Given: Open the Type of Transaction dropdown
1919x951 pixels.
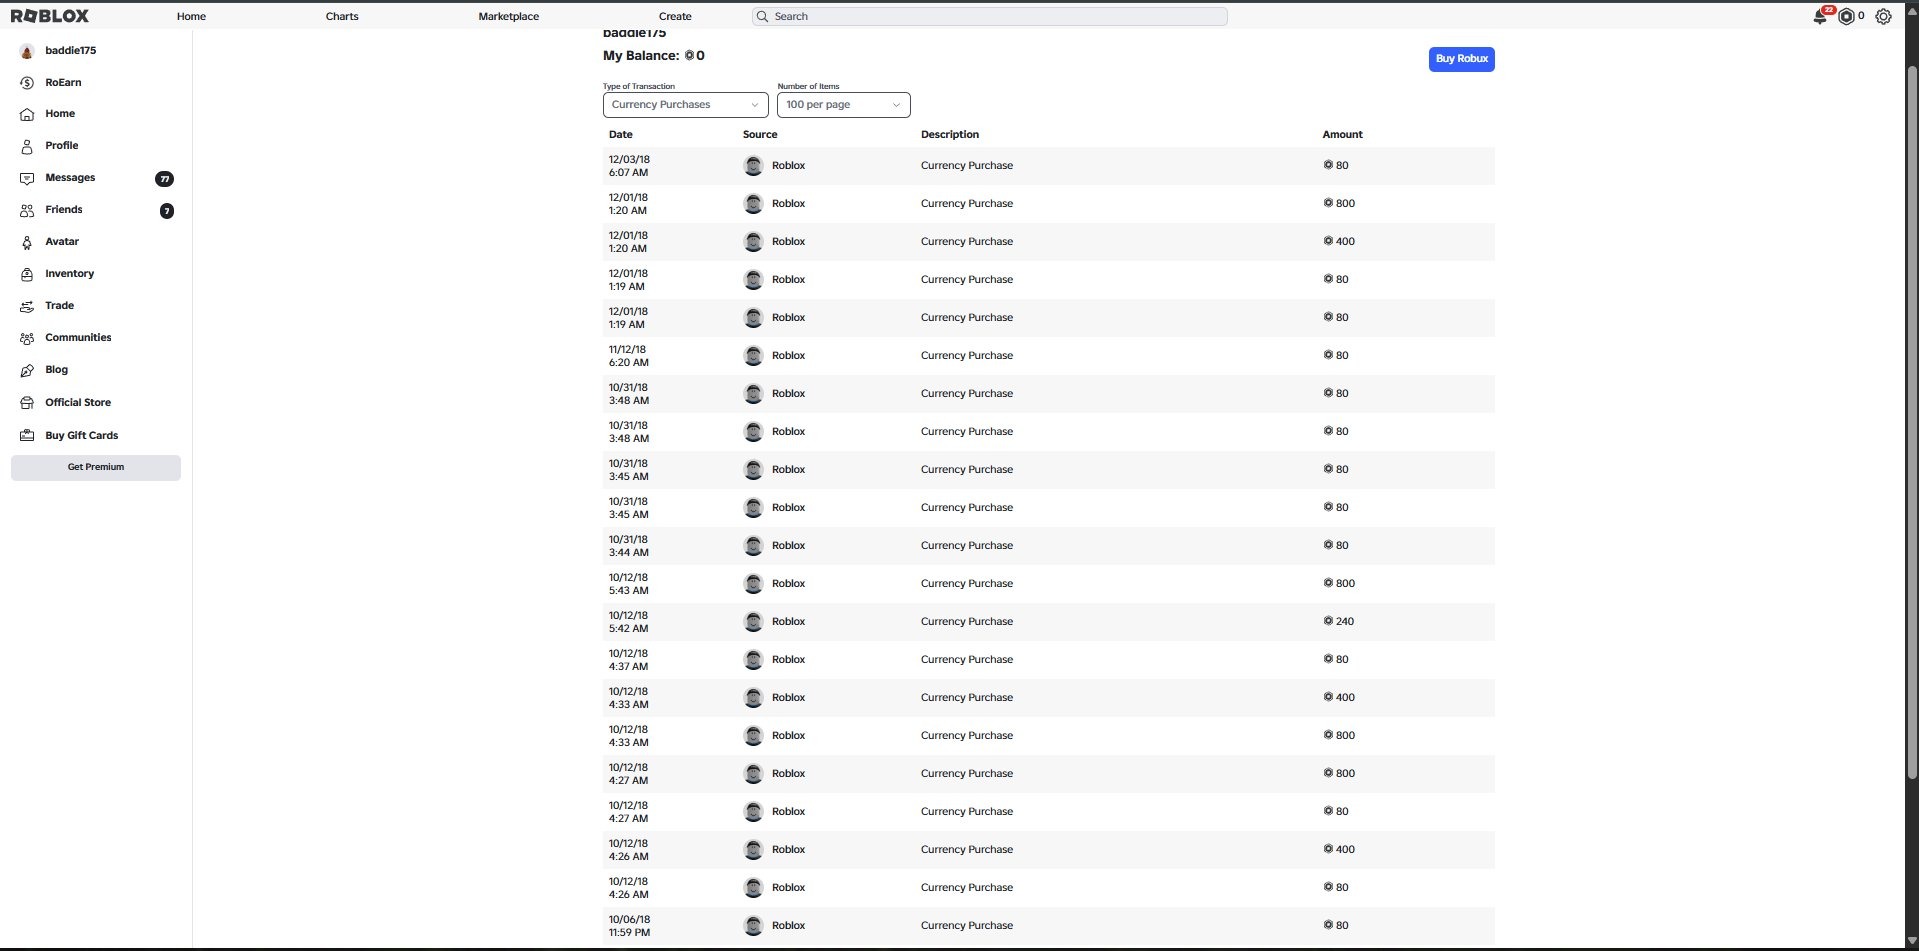Looking at the screenshot, I should tap(685, 105).
